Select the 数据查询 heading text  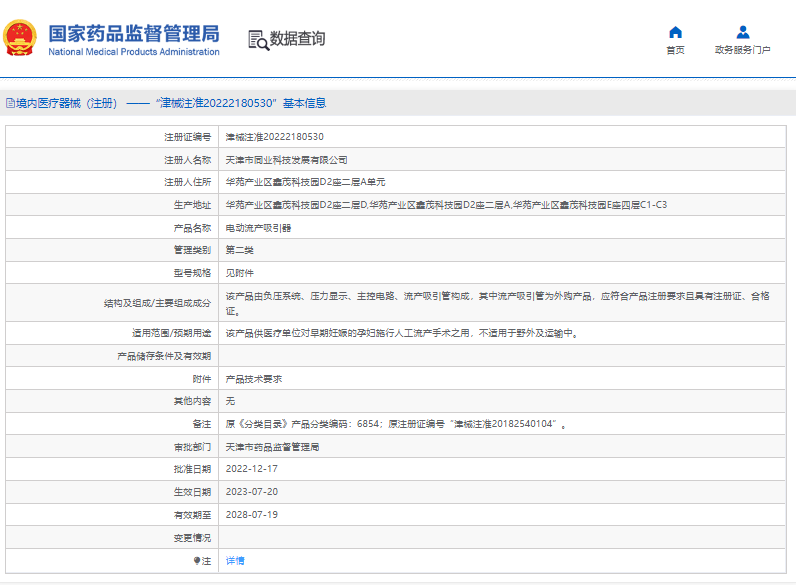[297, 39]
